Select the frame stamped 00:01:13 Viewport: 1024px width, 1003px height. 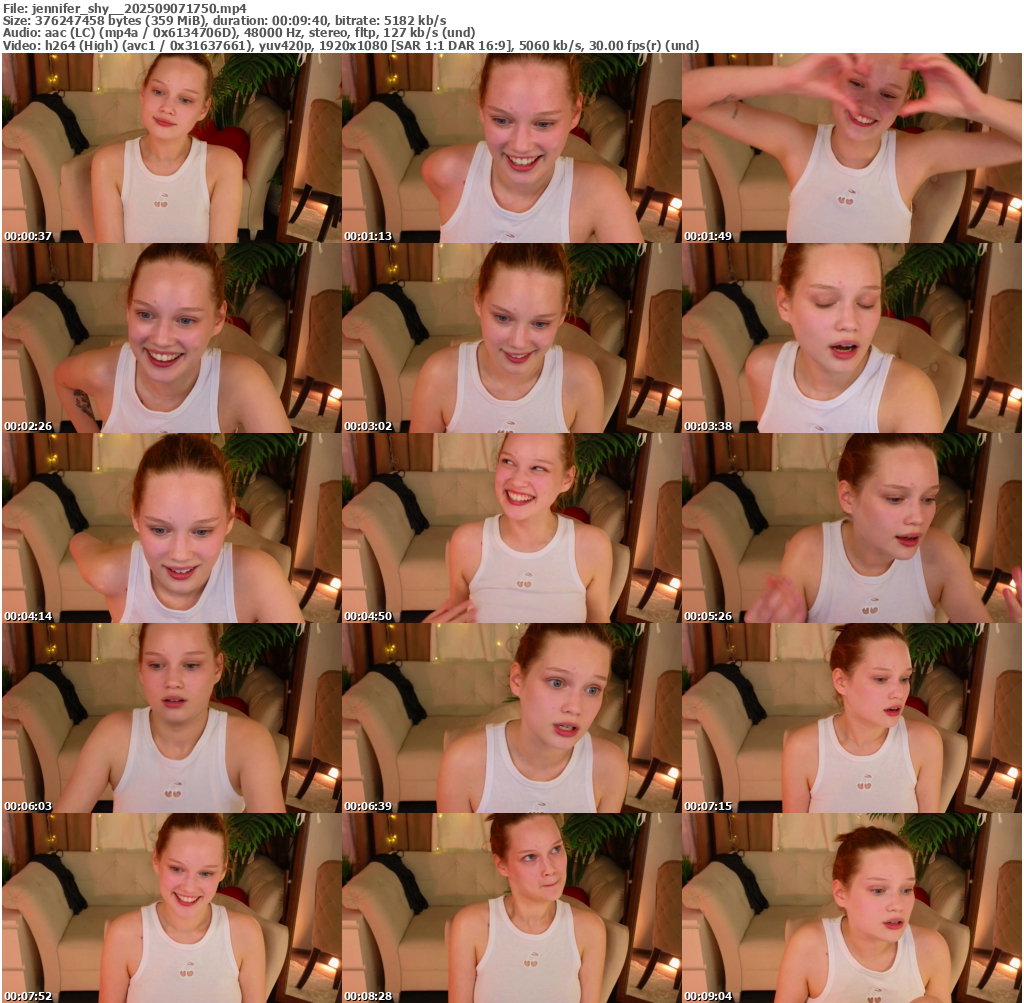tap(511, 148)
